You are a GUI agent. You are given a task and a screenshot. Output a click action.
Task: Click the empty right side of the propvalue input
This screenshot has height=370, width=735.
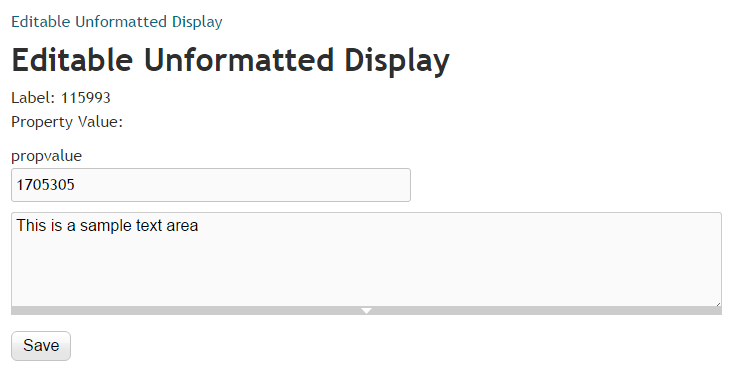pos(281,185)
